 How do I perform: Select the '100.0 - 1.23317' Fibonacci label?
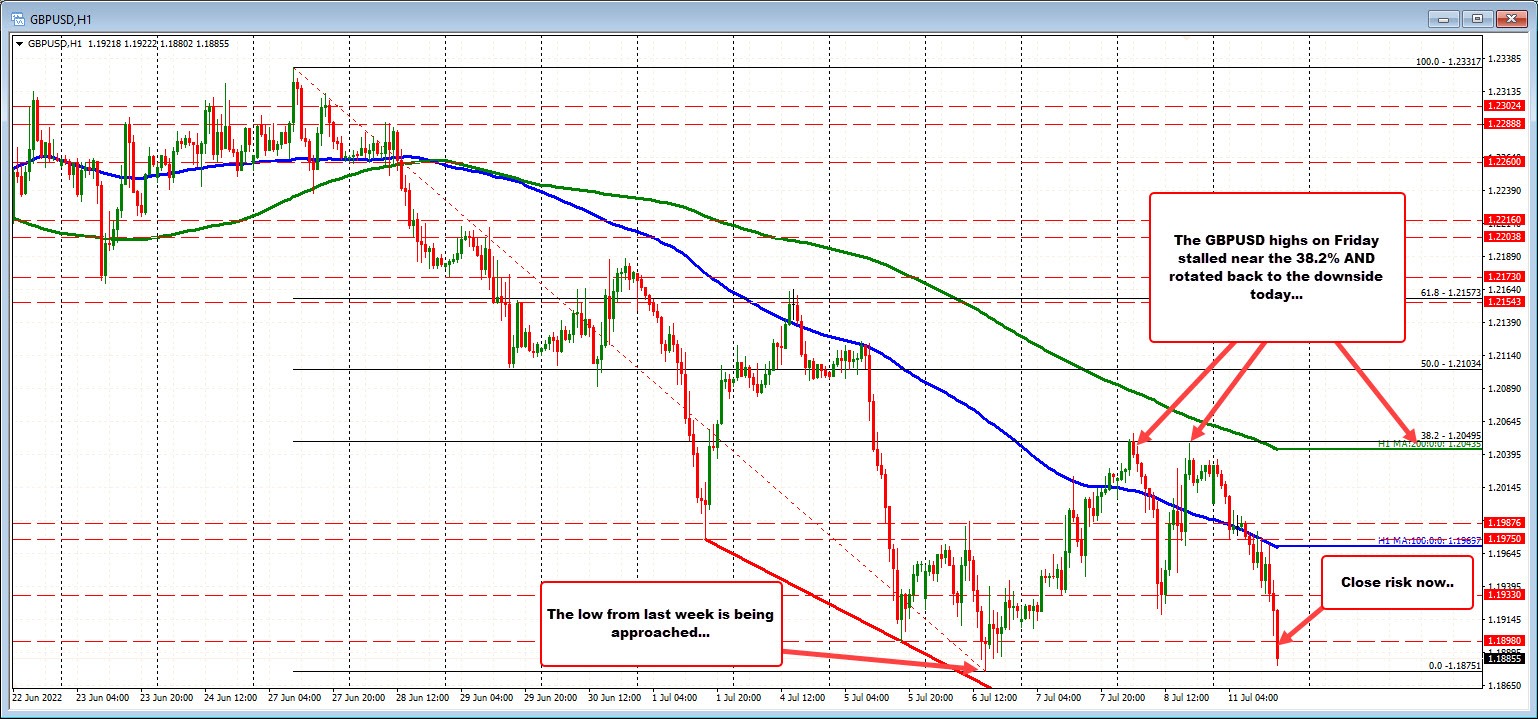(1449, 62)
